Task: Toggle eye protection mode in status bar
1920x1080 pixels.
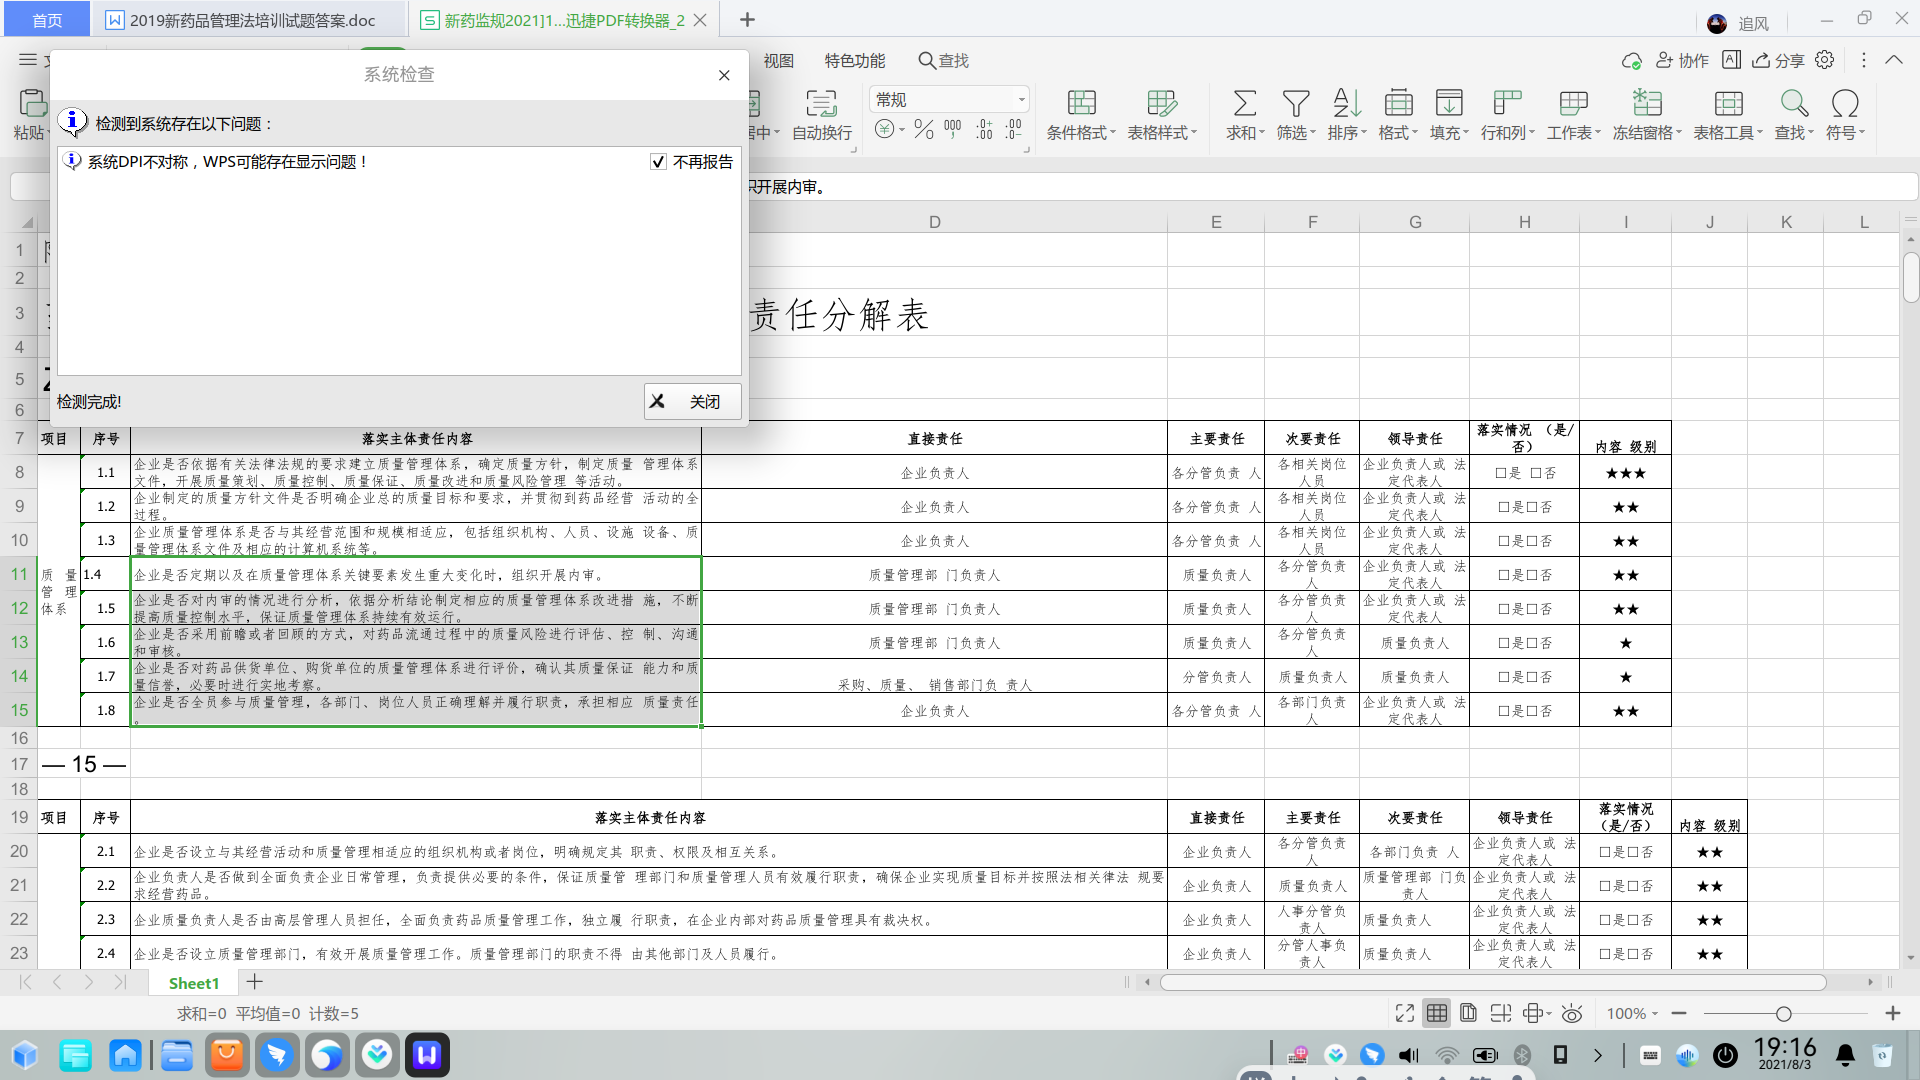Action: click(1572, 1013)
